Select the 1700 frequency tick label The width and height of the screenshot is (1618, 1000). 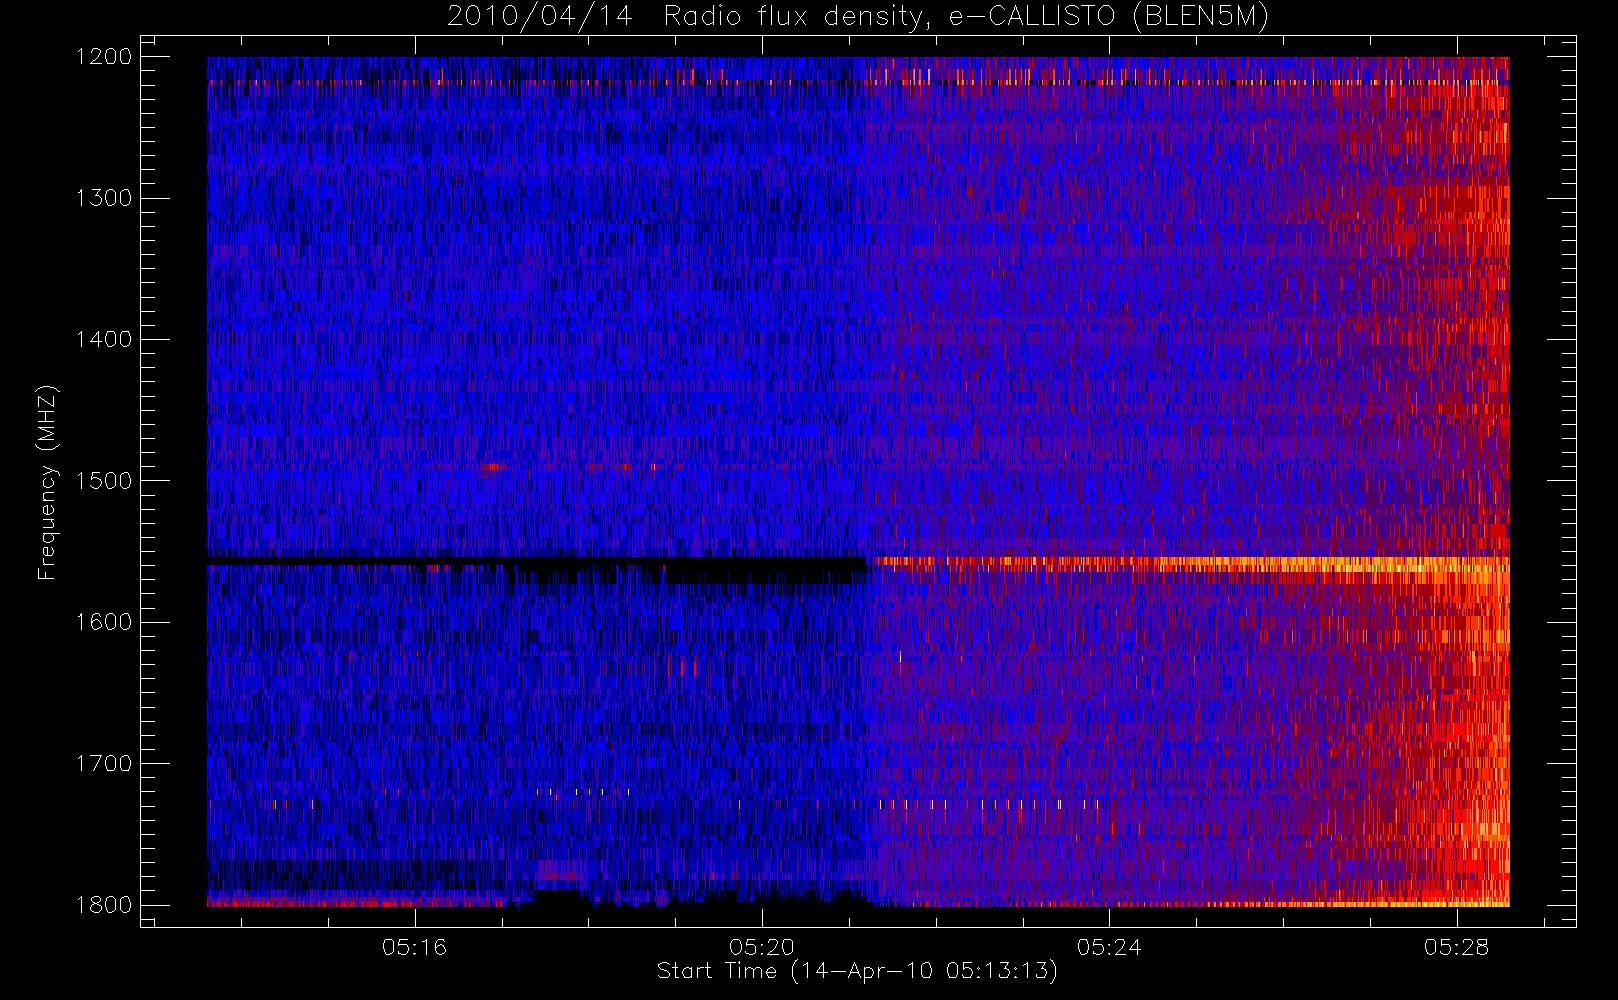click(x=104, y=764)
